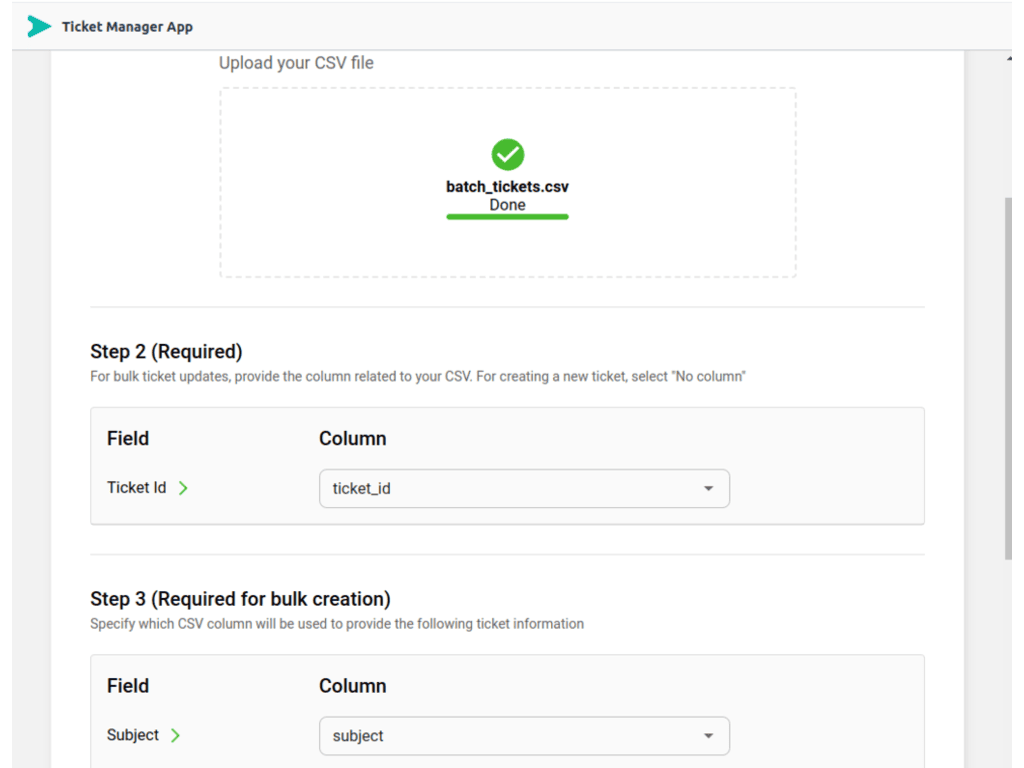The height and width of the screenshot is (768, 1024).
Task: Click the selected ticket_id value text
Action: [361, 489]
